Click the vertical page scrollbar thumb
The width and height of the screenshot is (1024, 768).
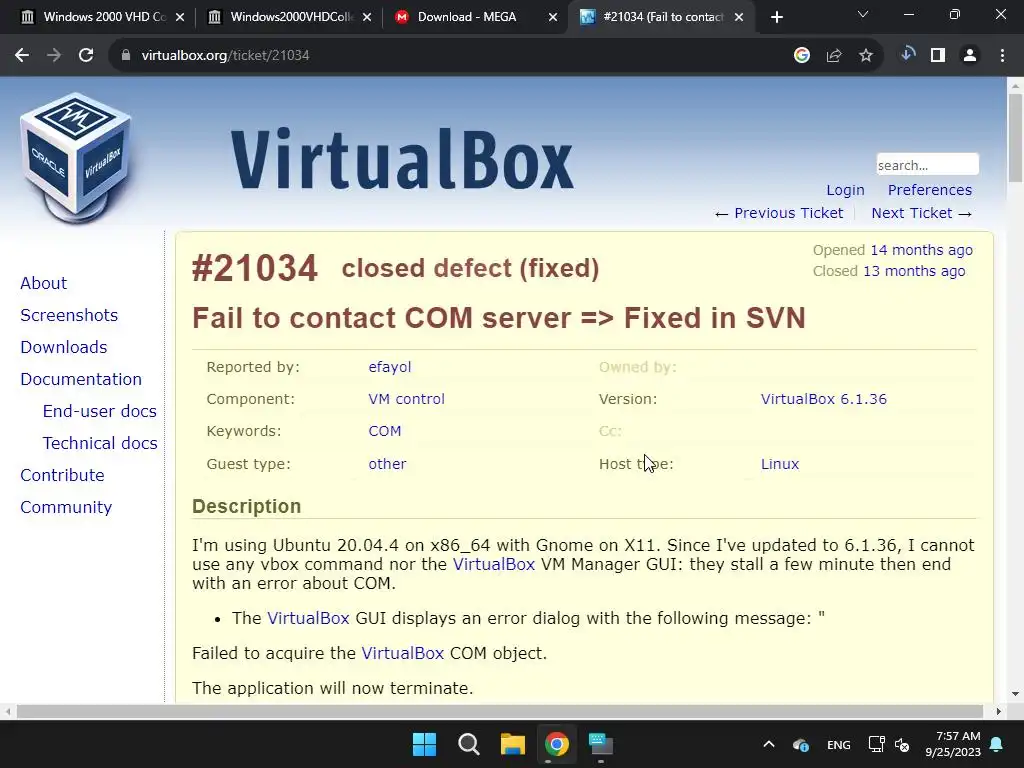[1015, 138]
